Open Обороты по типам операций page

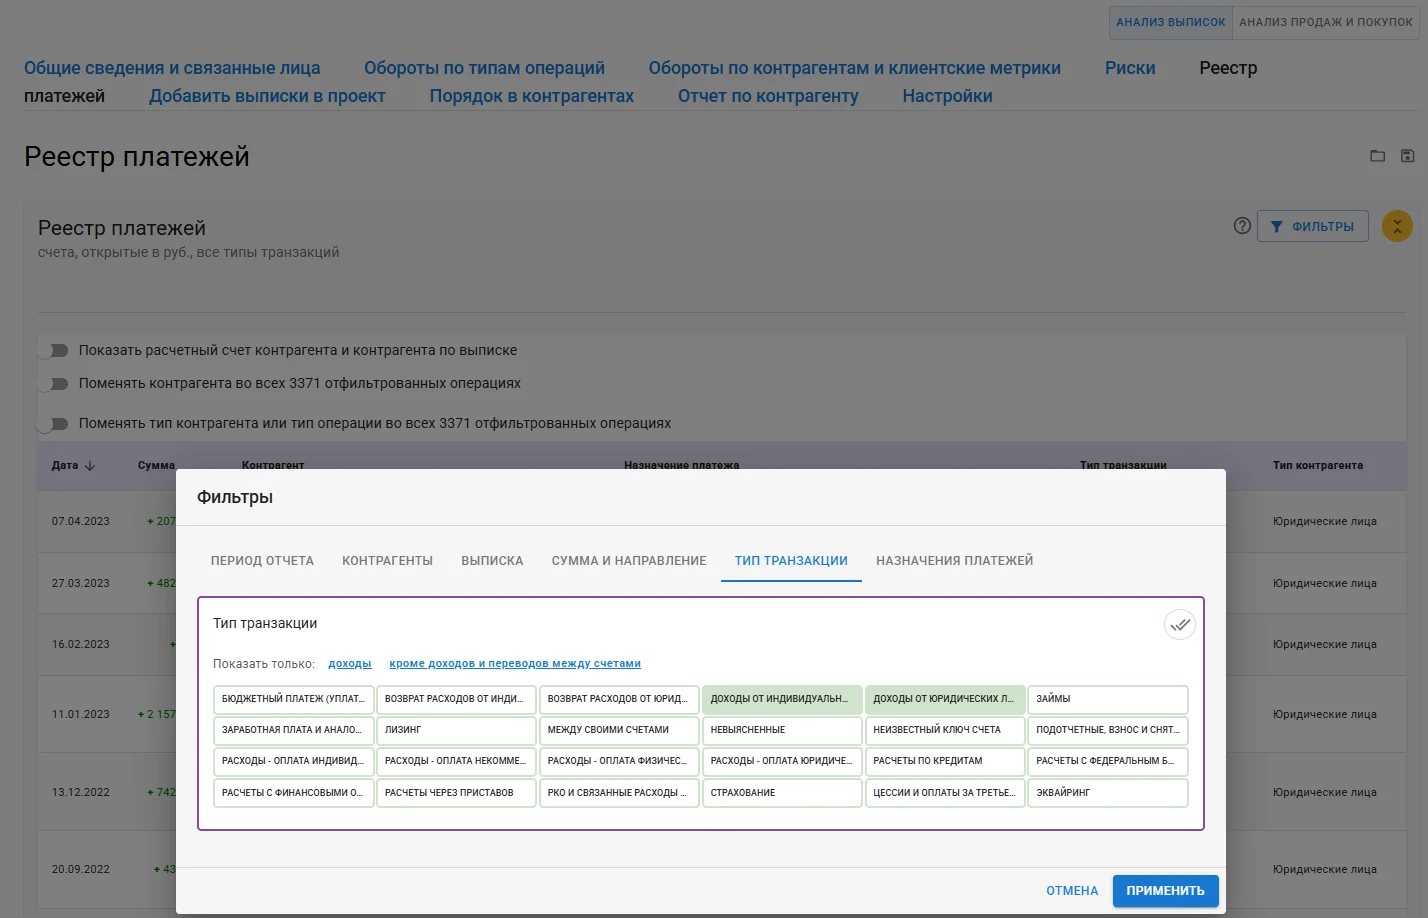tap(484, 68)
